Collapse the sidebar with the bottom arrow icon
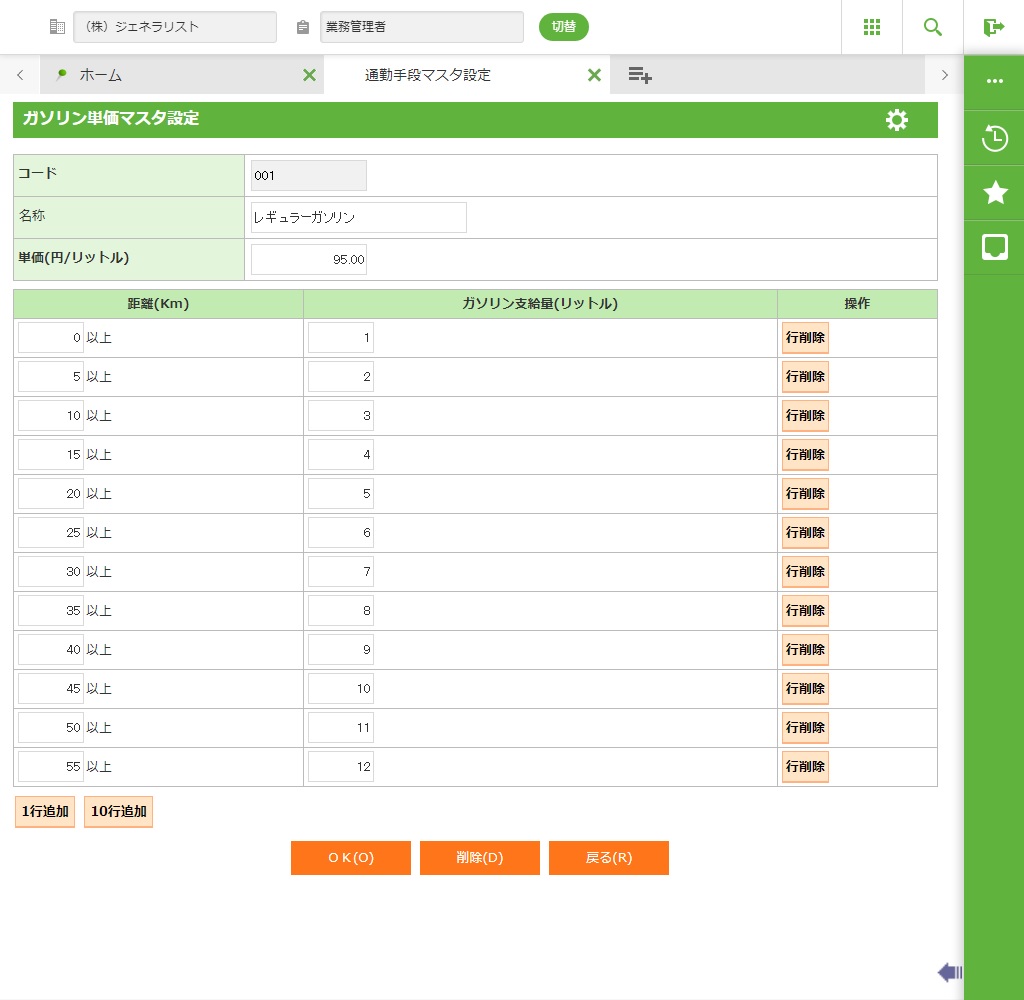Image resolution: width=1024 pixels, height=1000 pixels. click(950, 972)
